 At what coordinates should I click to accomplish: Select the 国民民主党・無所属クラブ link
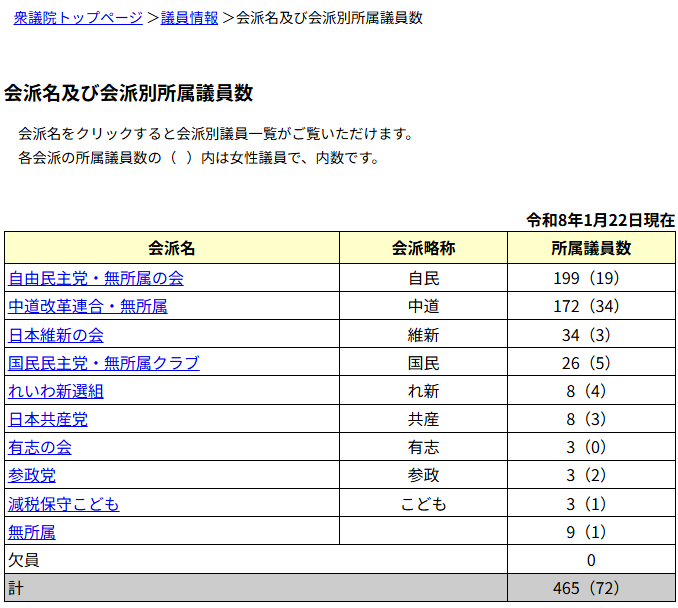tap(104, 363)
